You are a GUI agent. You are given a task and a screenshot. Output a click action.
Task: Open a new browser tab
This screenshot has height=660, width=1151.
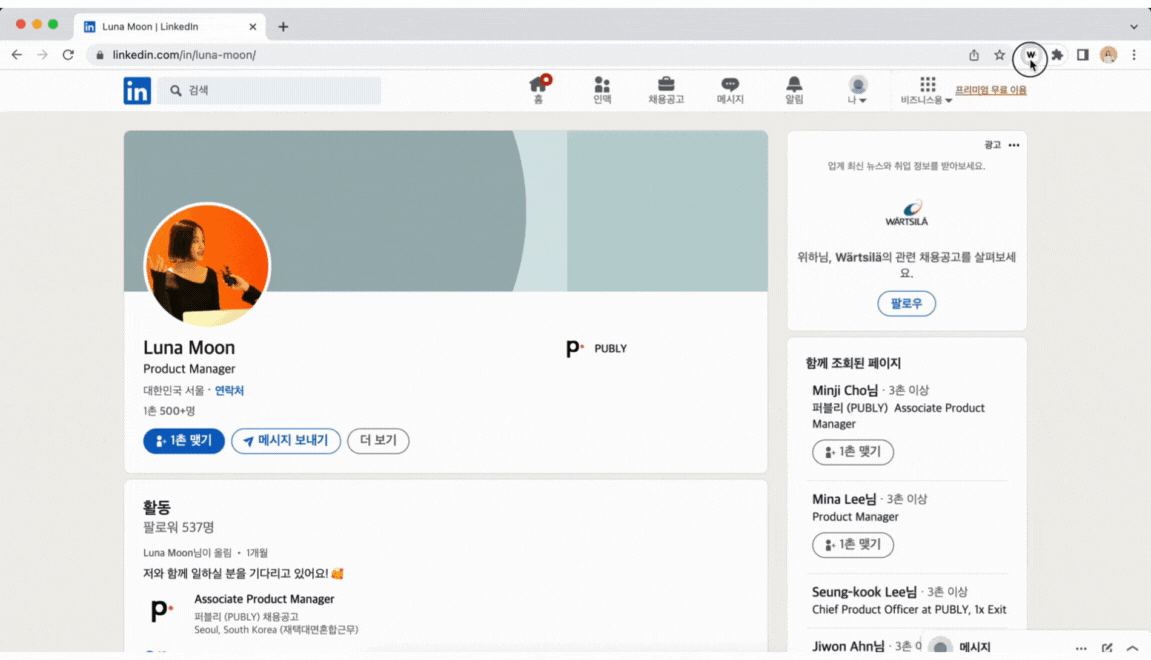(283, 27)
